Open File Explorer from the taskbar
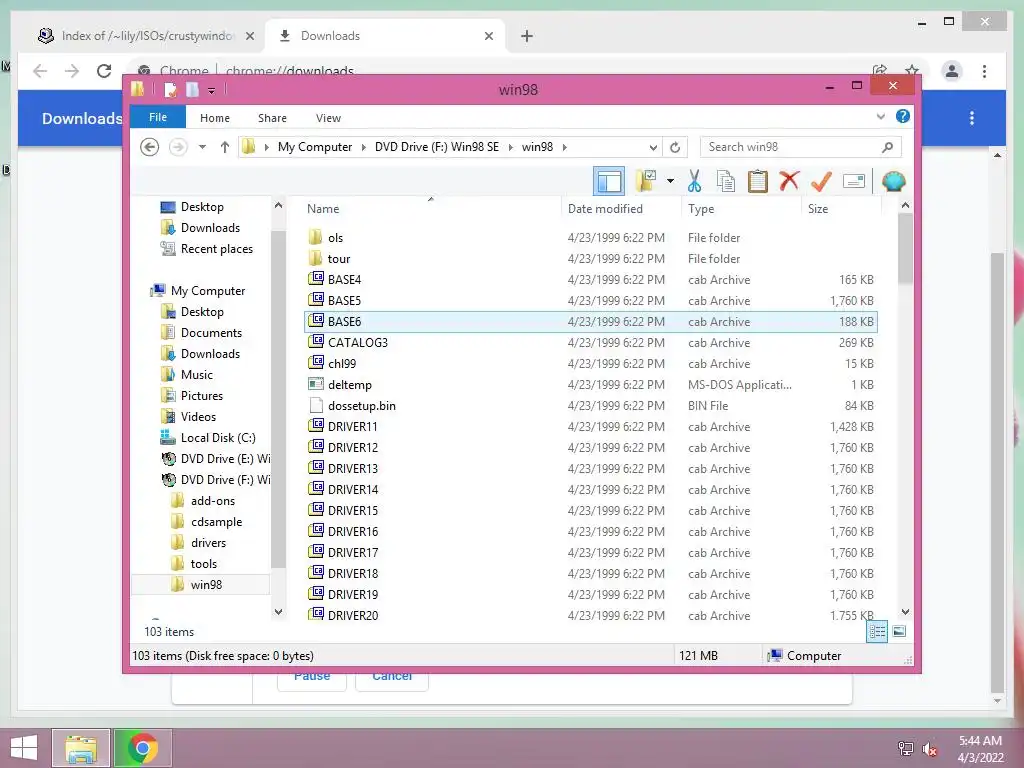Screen dimensions: 1024x768 pyautogui.click(x=81, y=748)
